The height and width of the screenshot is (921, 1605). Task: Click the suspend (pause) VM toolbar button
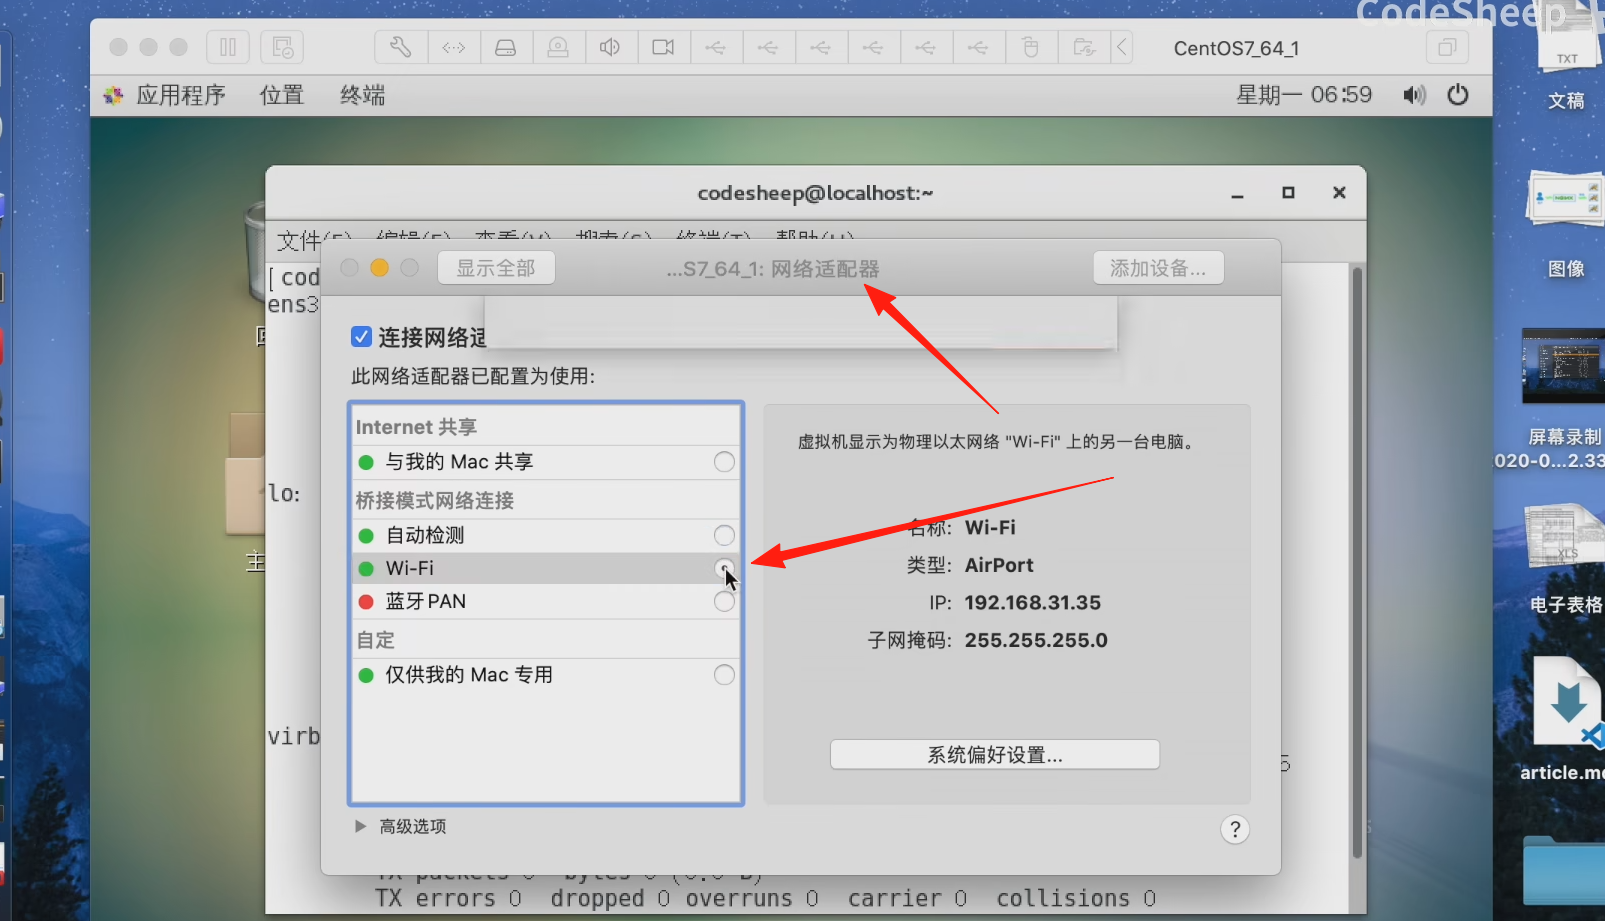click(x=228, y=47)
